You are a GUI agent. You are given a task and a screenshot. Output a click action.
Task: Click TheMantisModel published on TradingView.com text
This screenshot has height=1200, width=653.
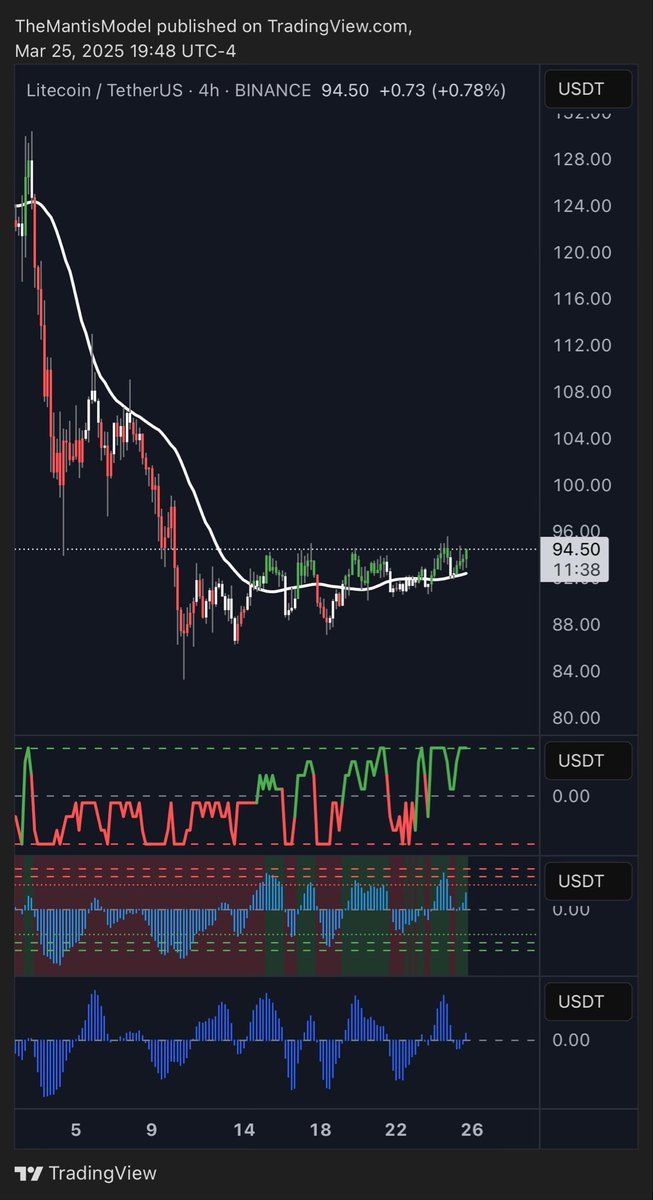pos(214,26)
